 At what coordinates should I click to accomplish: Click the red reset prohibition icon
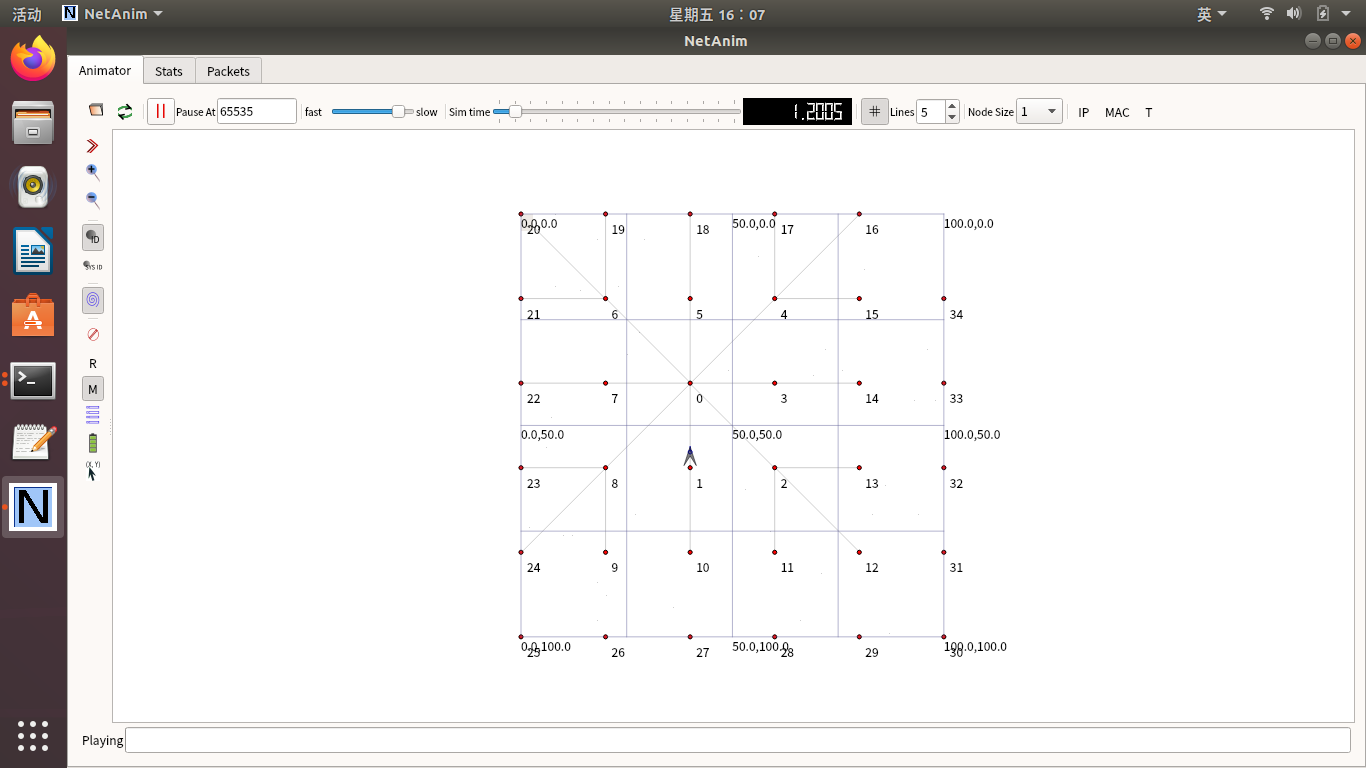(93, 334)
